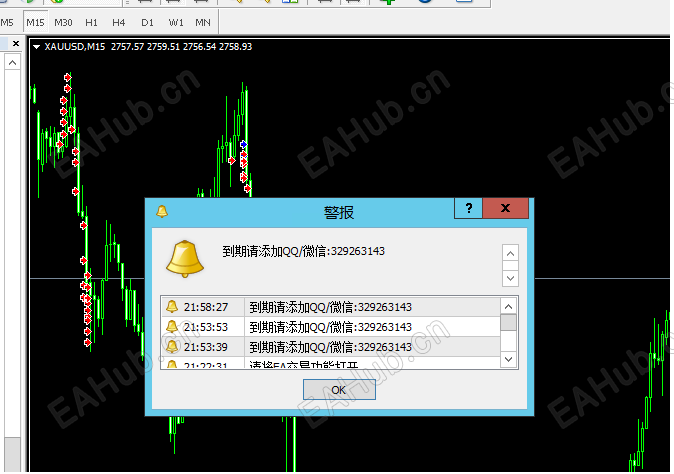Click bell icon in 21:58:27 row

[x=172, y=306]
